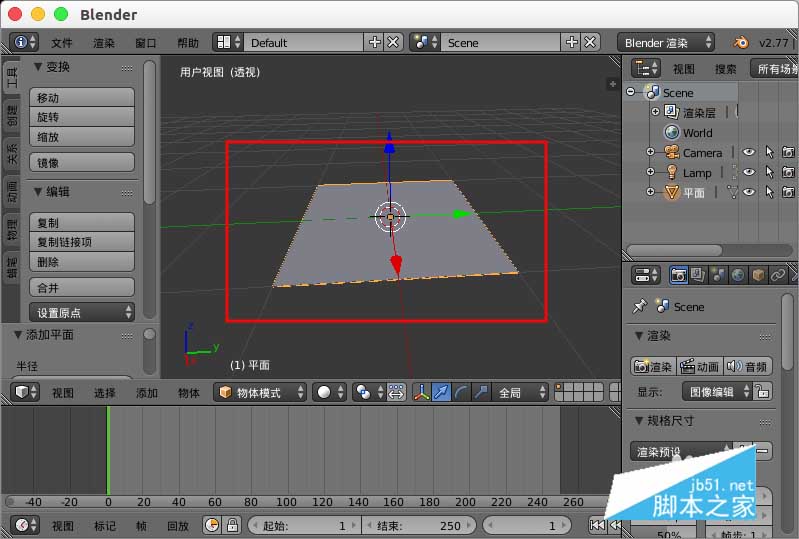The image size is (799, 539).
Task: Click the 合并 button
Action: [x=82, y=287]
